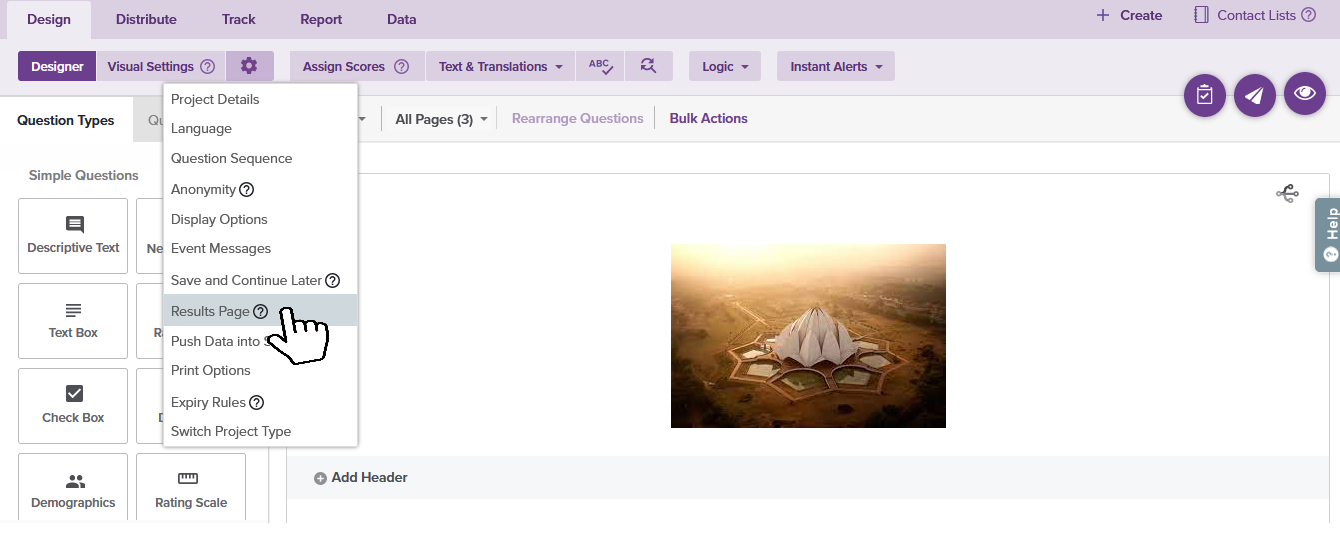Image resolution: width=1340 pixels, height=533 pixels.
Task: Click the gear settings icon
Action: [x=249, y=66]
